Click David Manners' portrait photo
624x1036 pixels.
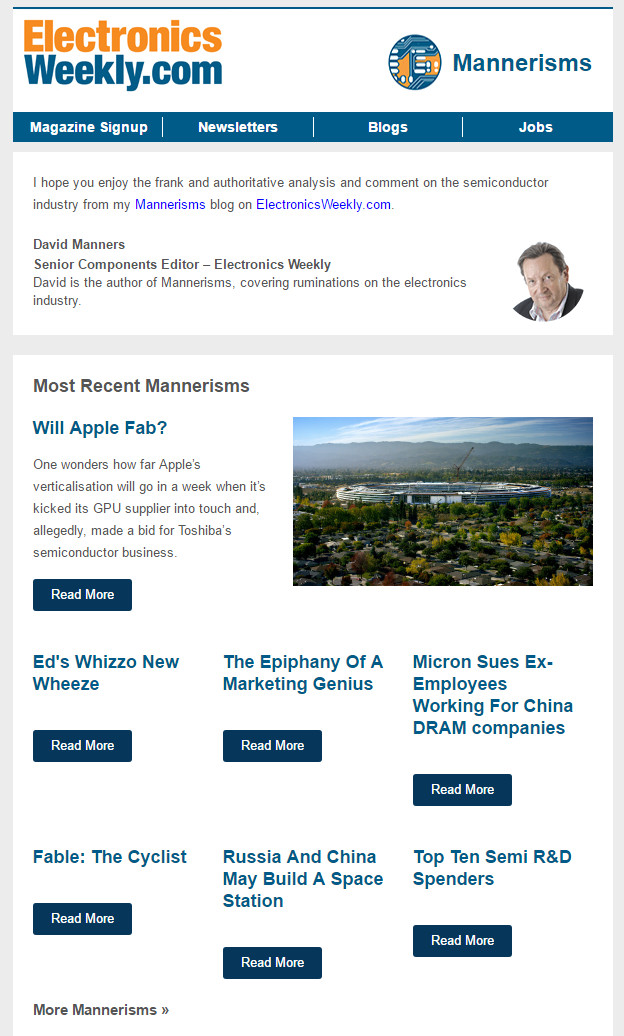coord(548,281)
